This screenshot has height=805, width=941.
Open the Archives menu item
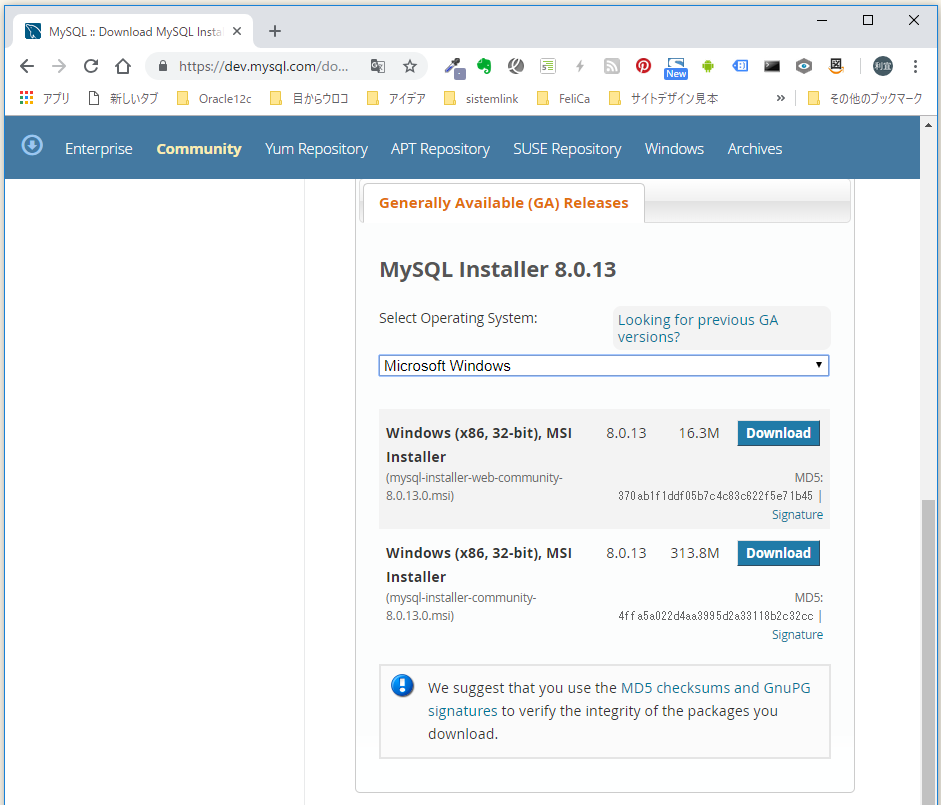click(x=754, y=148)
